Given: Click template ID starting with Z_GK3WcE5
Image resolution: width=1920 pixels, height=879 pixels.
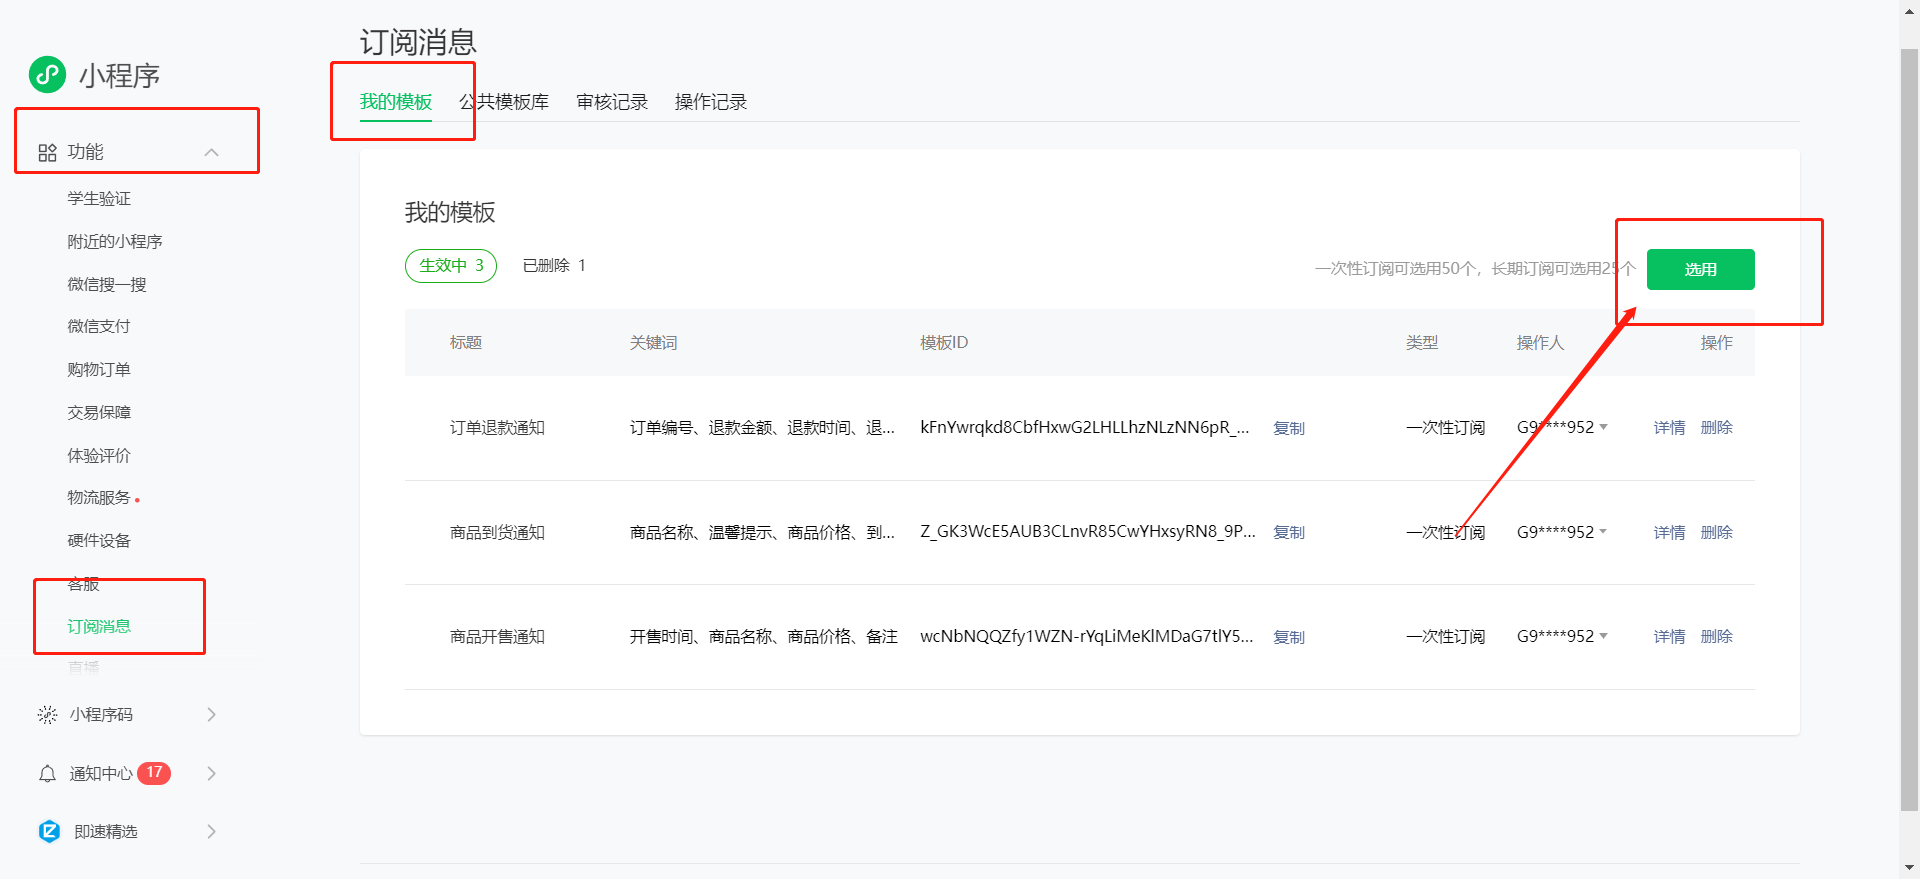Looking at the screenshot, I should (1088, 532).
